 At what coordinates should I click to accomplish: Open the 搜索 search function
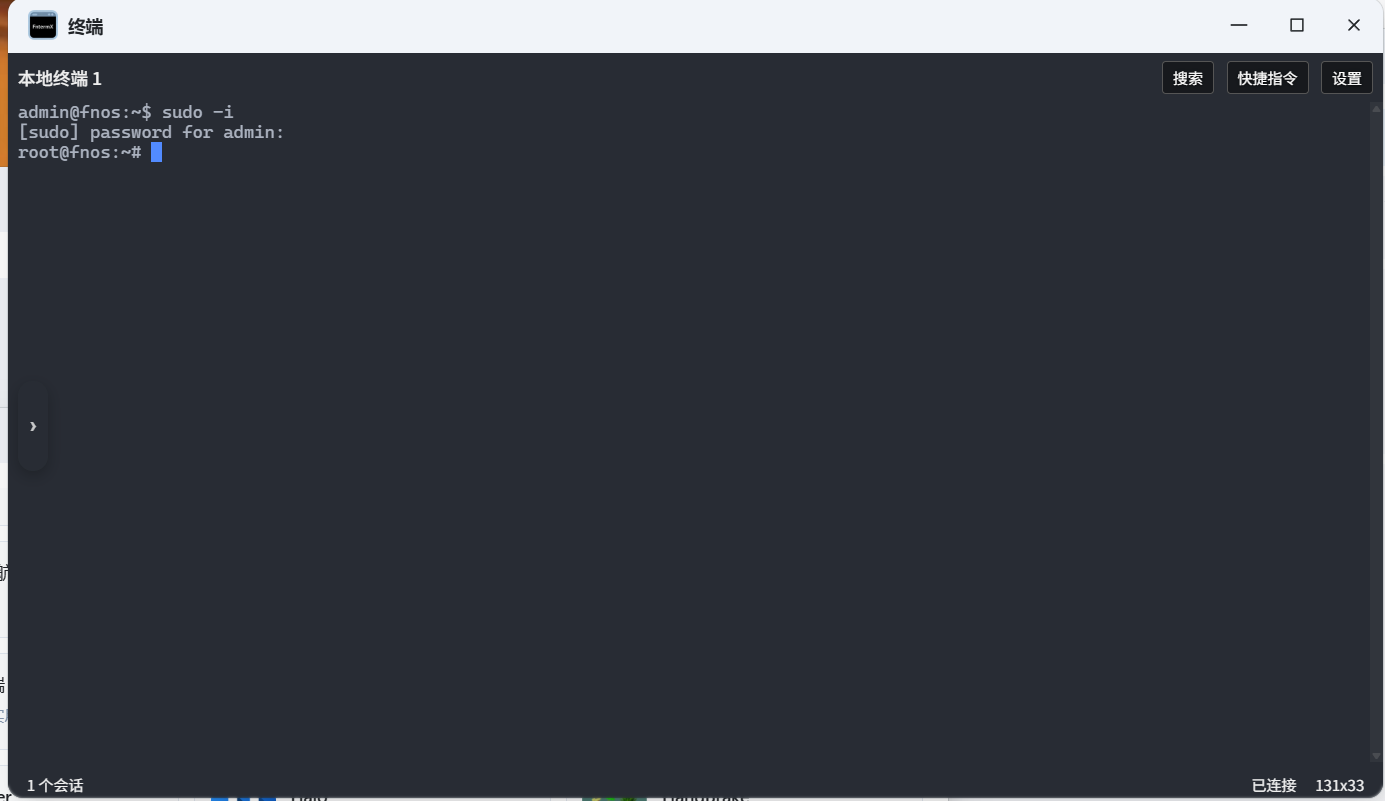[x=1188, y=78]
